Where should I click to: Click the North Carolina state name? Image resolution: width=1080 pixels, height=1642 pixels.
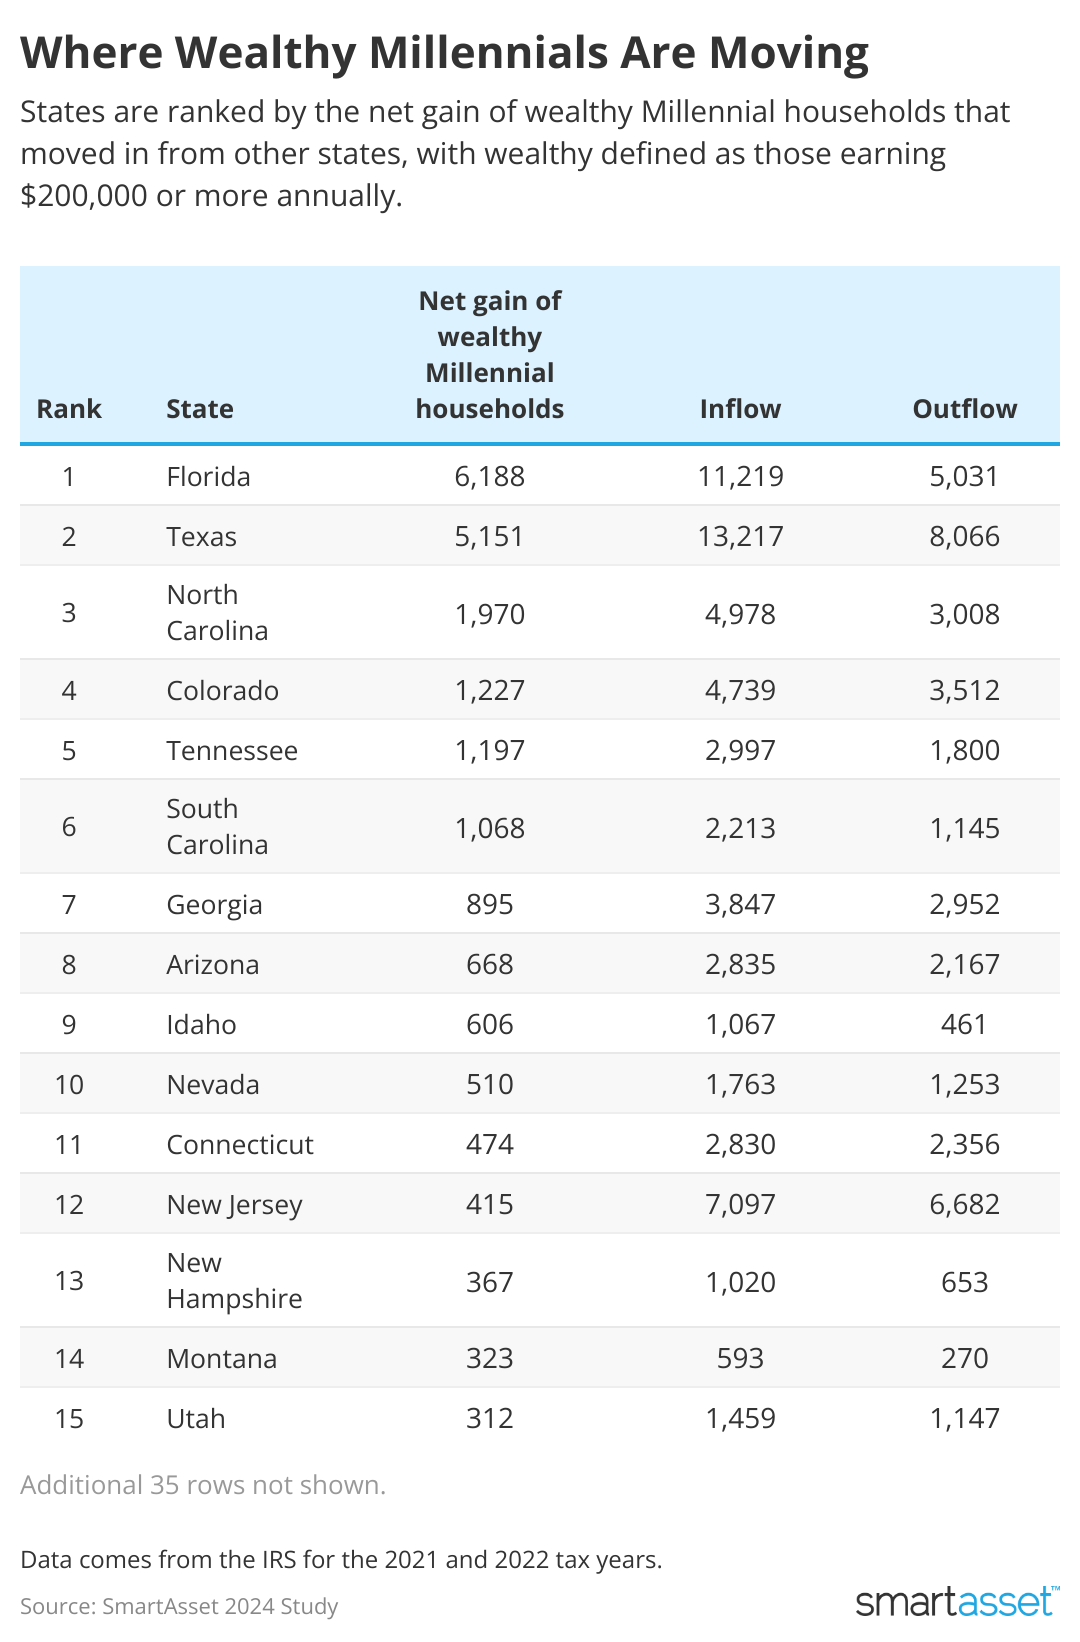(217, 613)
